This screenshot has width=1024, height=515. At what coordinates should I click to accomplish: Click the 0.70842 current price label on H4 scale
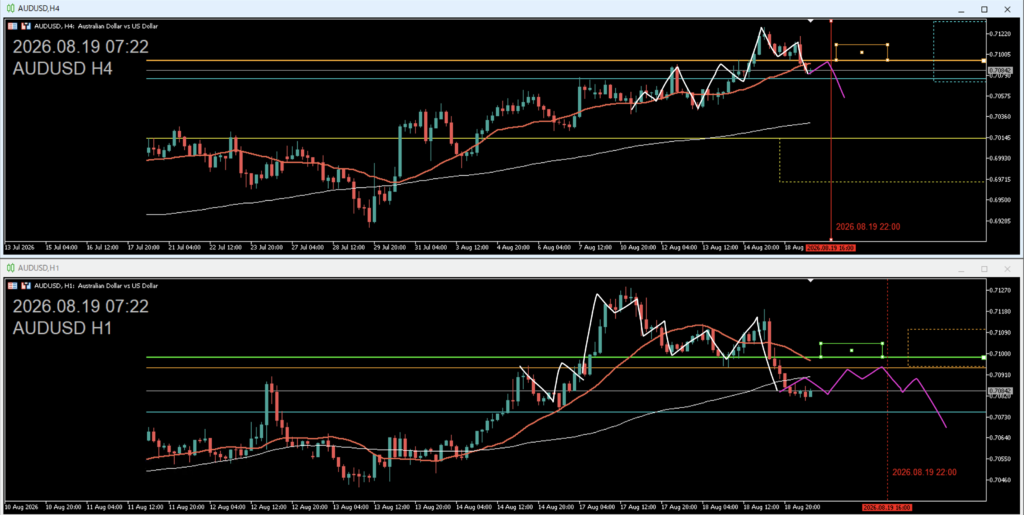coord(1000,70)
